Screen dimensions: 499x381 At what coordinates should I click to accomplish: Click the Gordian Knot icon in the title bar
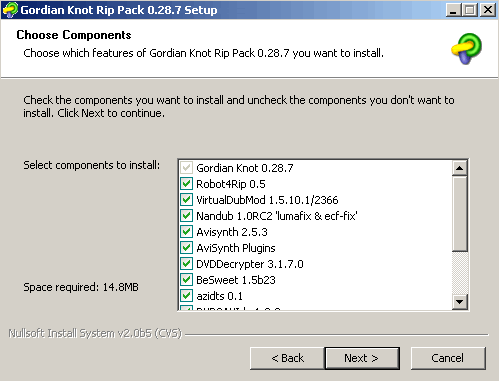pos(10,10)
